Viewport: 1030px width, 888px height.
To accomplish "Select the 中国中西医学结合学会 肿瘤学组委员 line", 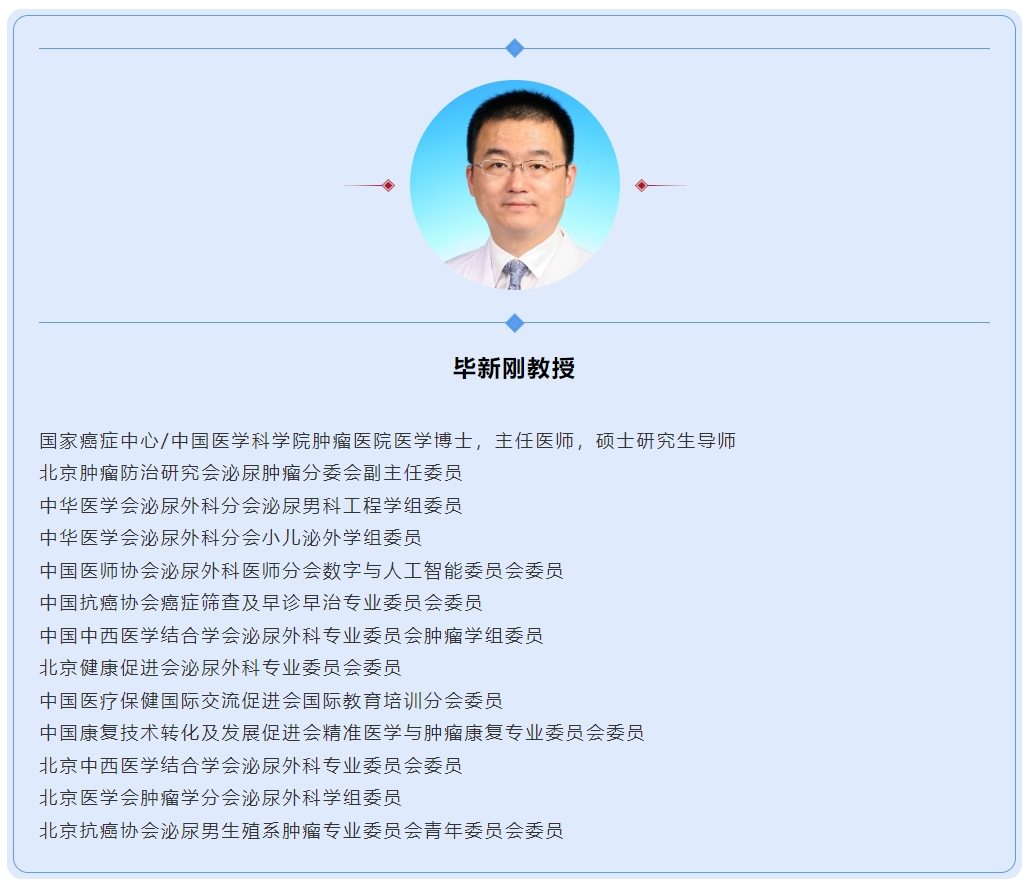I will [291, 636].
